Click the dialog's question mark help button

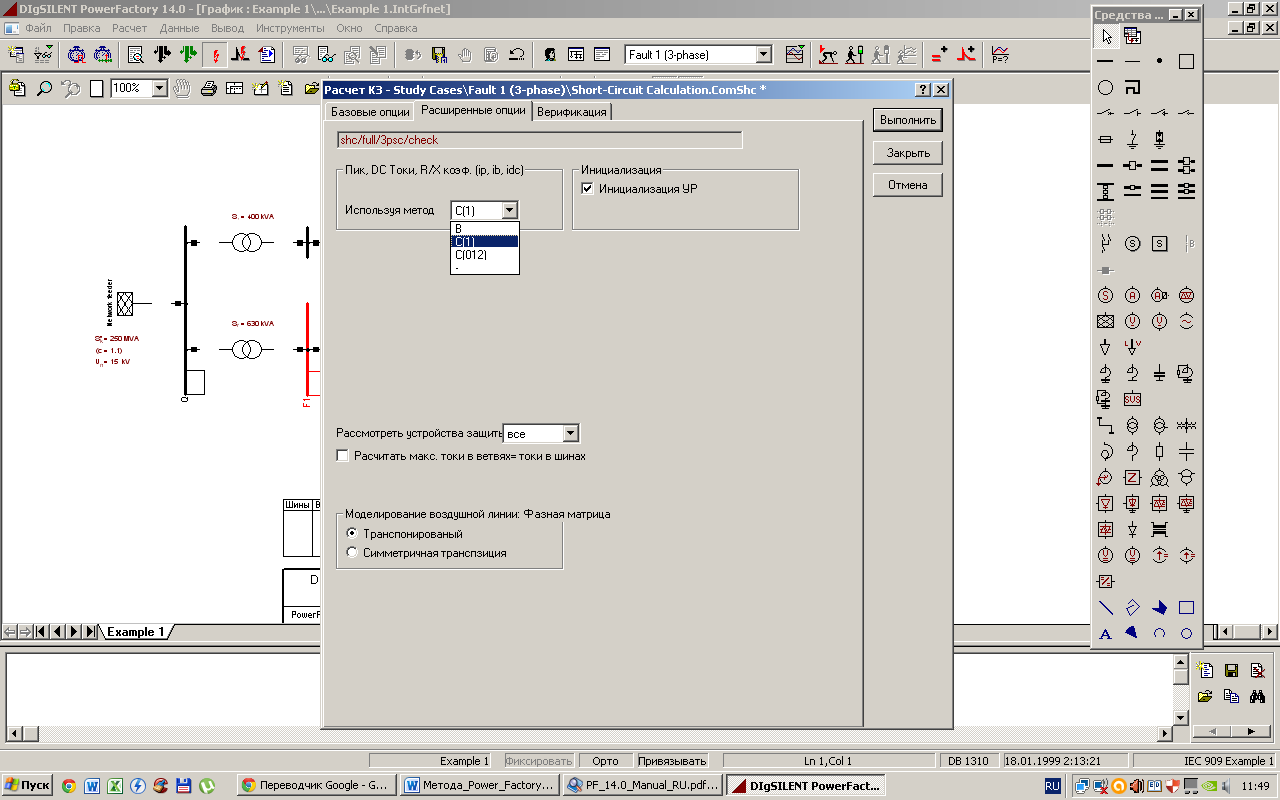click(x=923, y=90)
